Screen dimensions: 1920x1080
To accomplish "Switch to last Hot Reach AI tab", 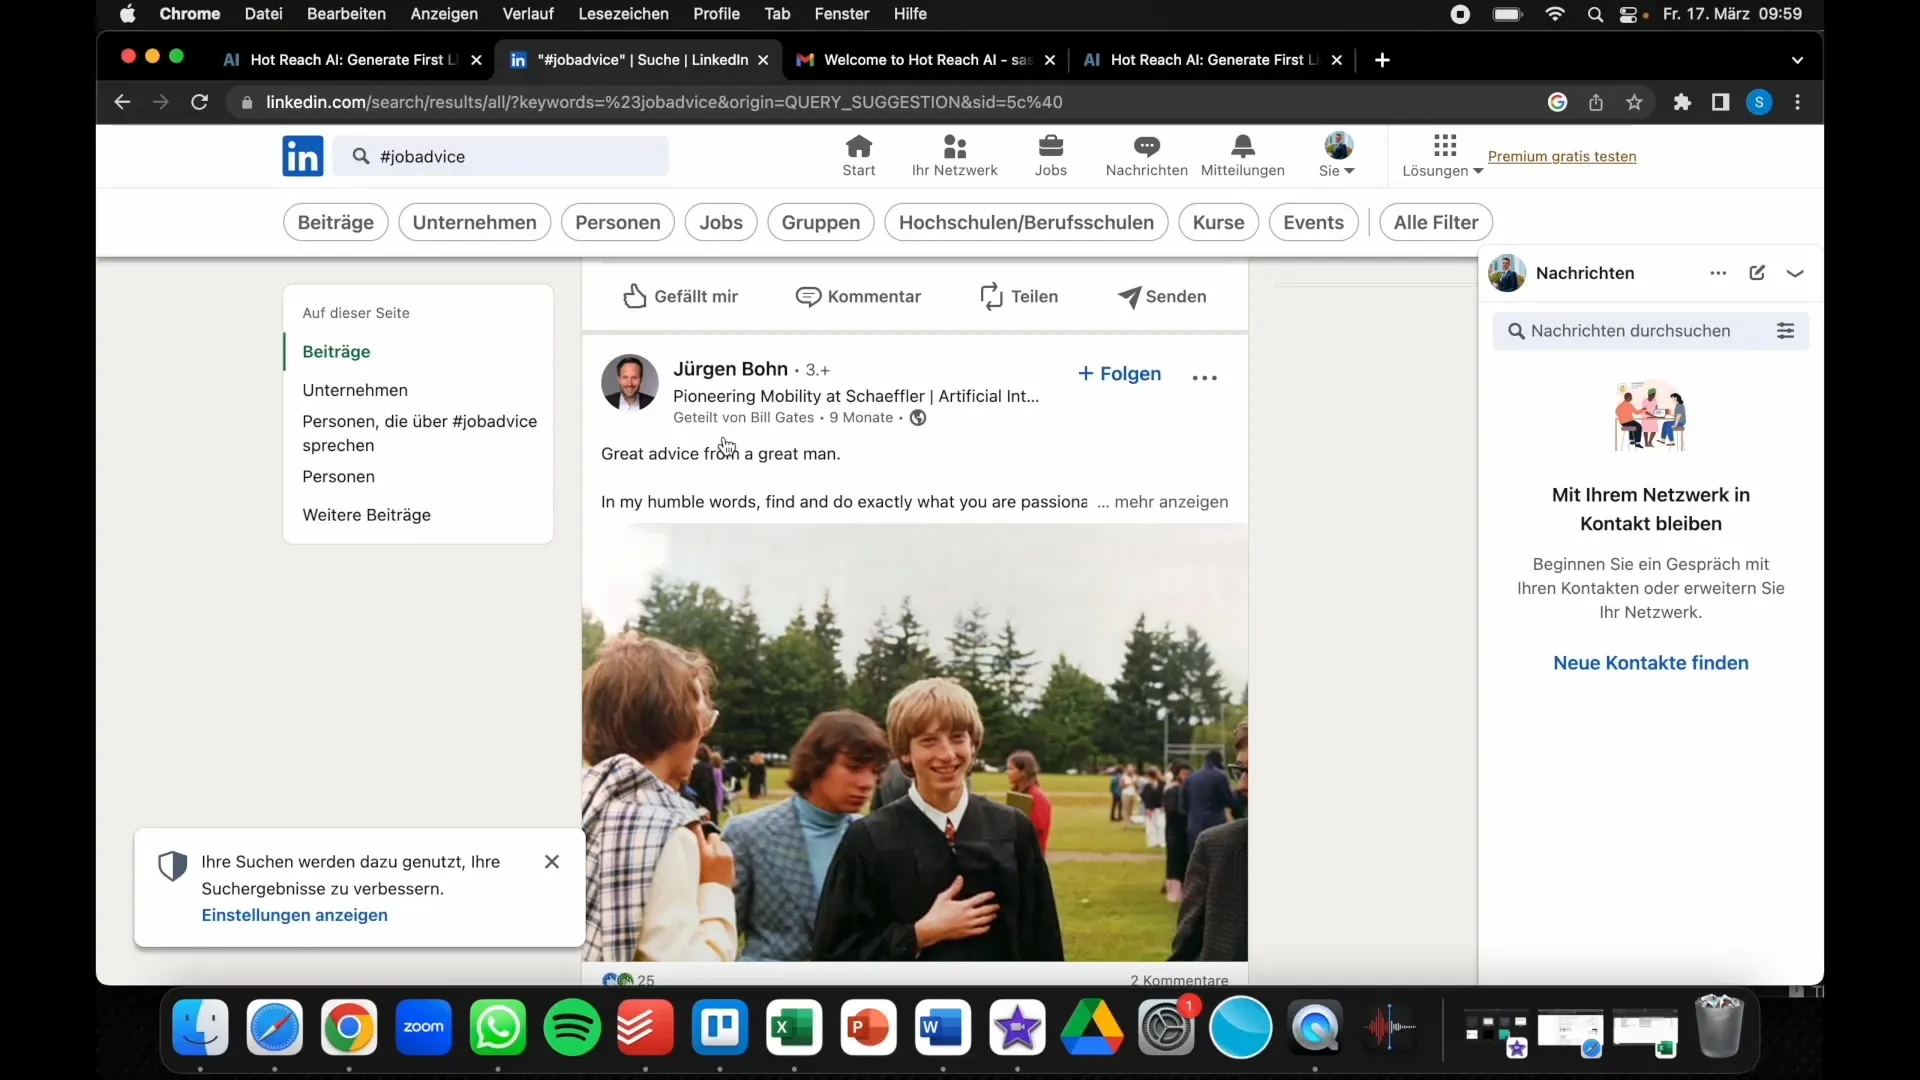I will [x=1212, y=60].
